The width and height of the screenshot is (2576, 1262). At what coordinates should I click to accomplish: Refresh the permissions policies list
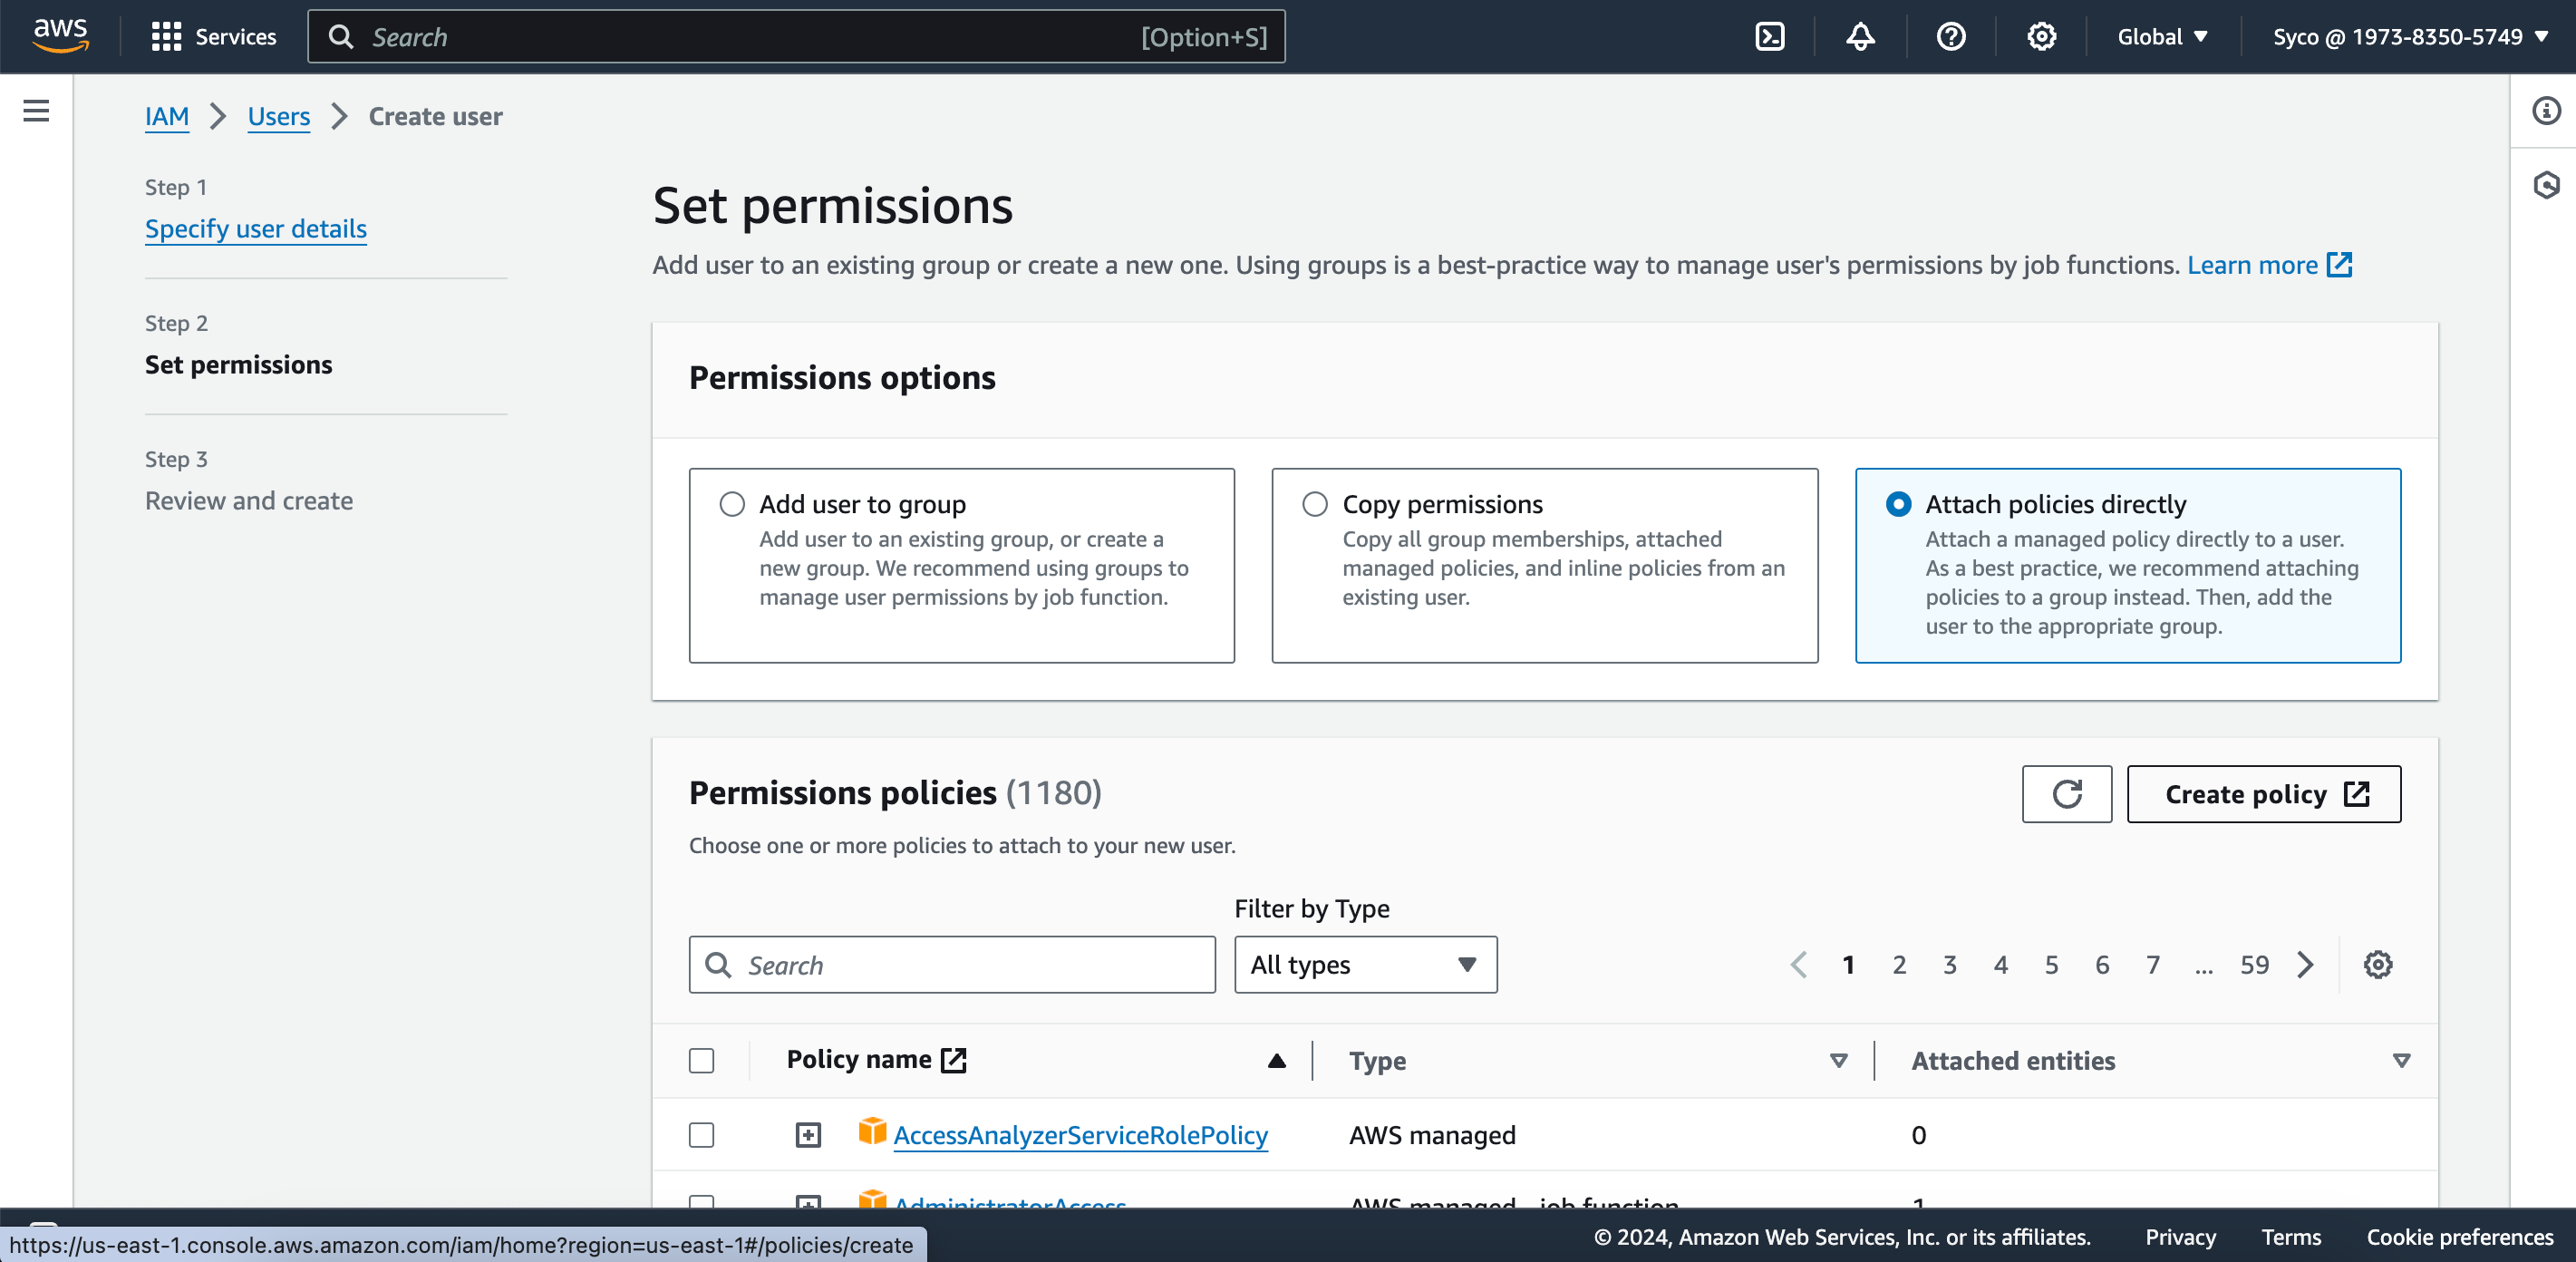[2066, 794]
